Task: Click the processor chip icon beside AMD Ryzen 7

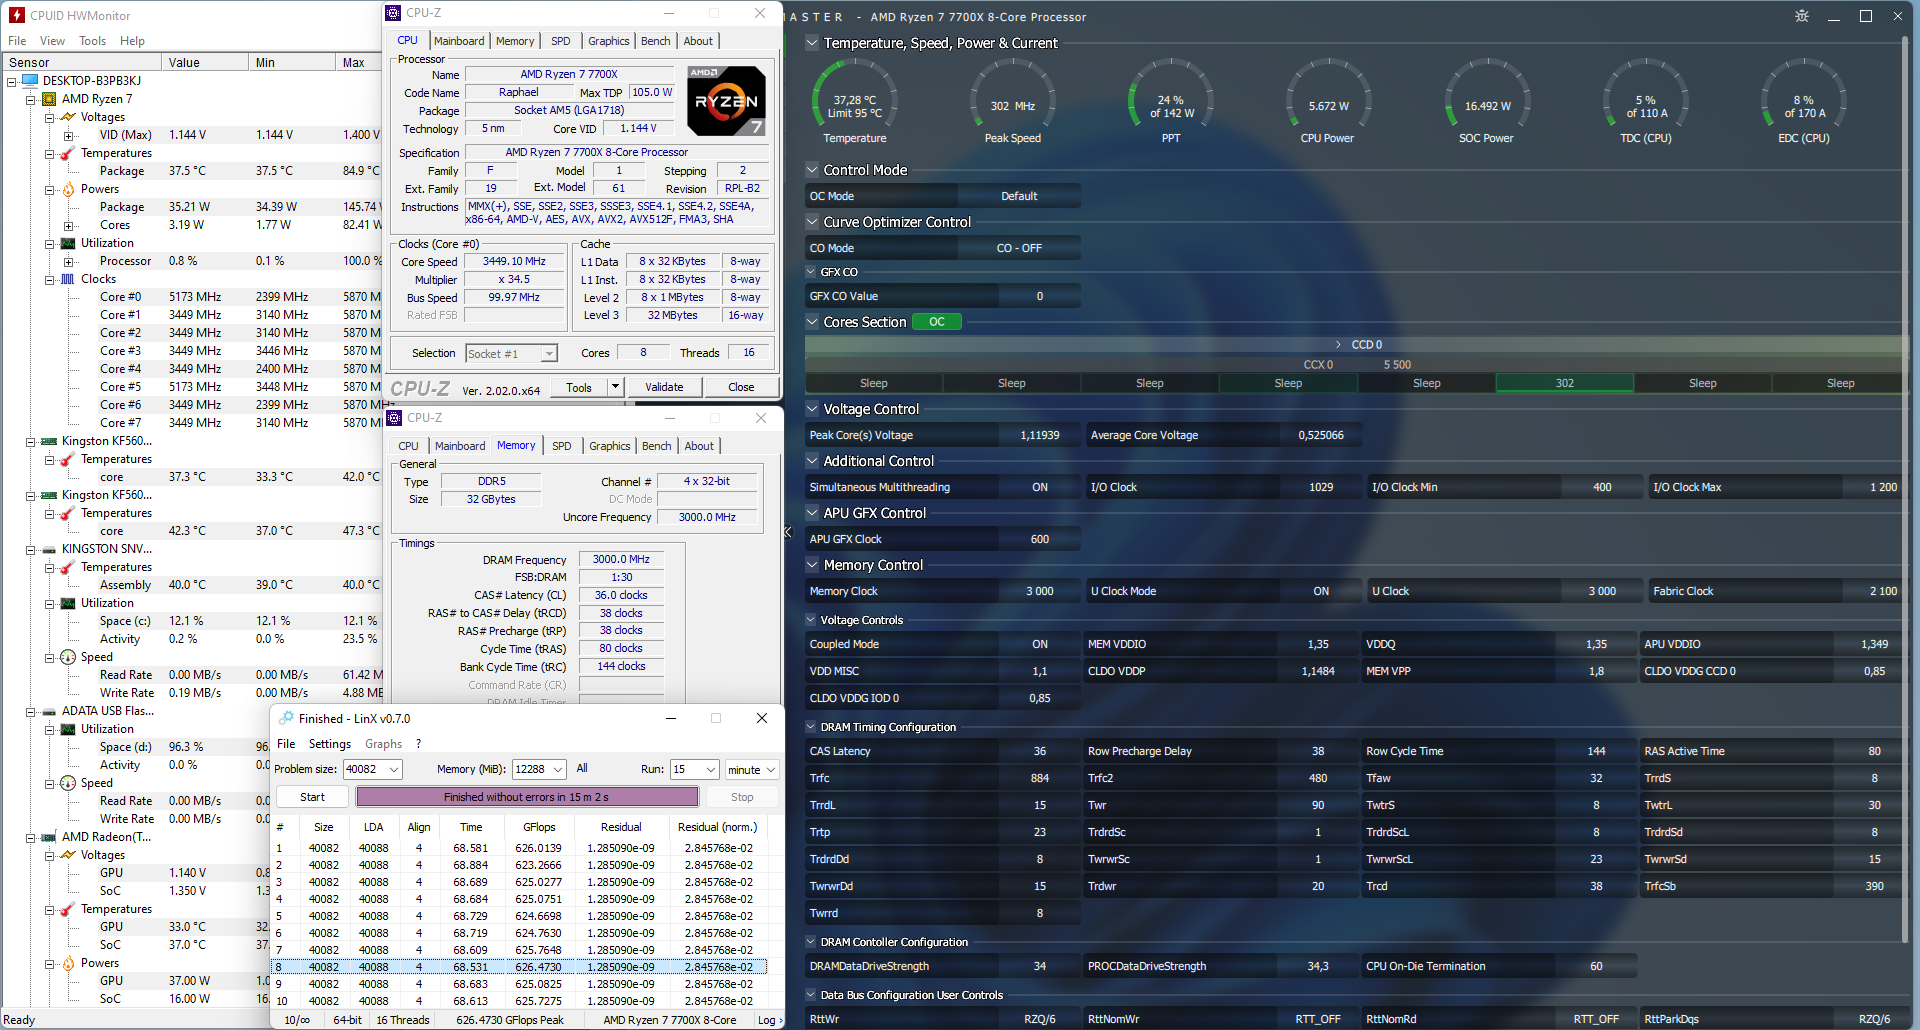Action: click(49, 99)
